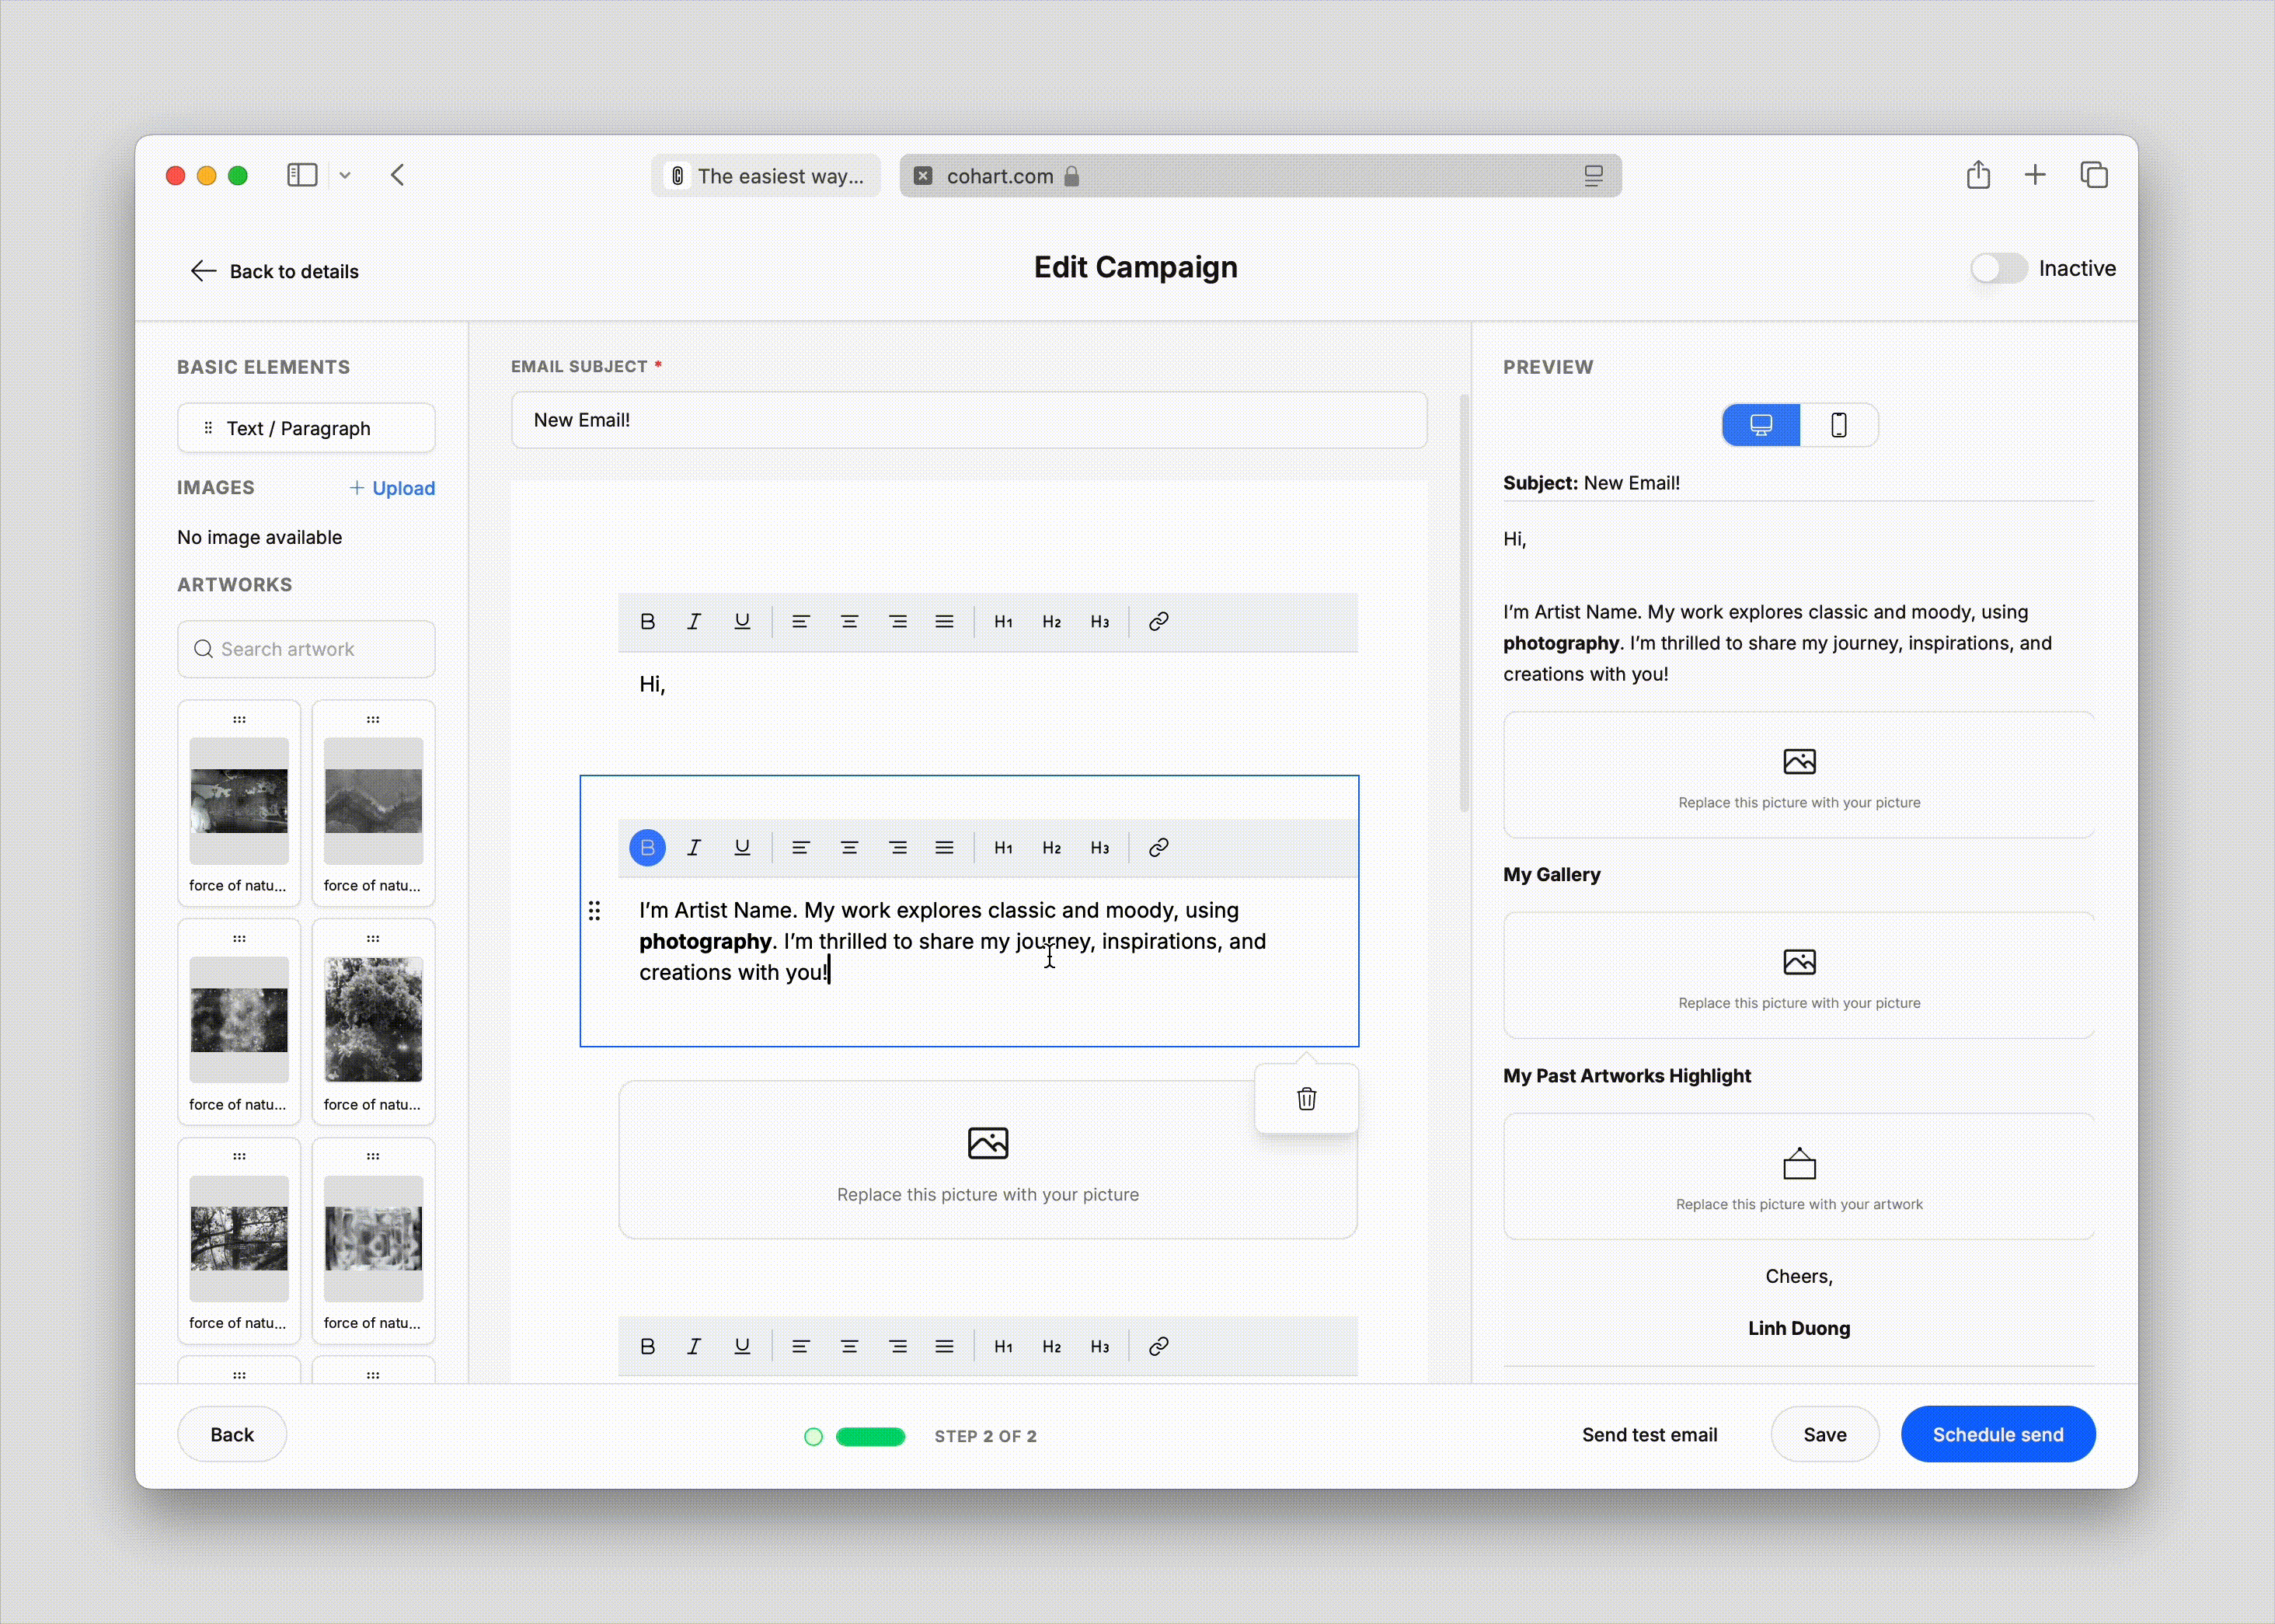This screenshot has height=1624, width=2275.
Task: Apply H1 heading in the 'Hi,' block toolbar
Action: coord(1003,622)
